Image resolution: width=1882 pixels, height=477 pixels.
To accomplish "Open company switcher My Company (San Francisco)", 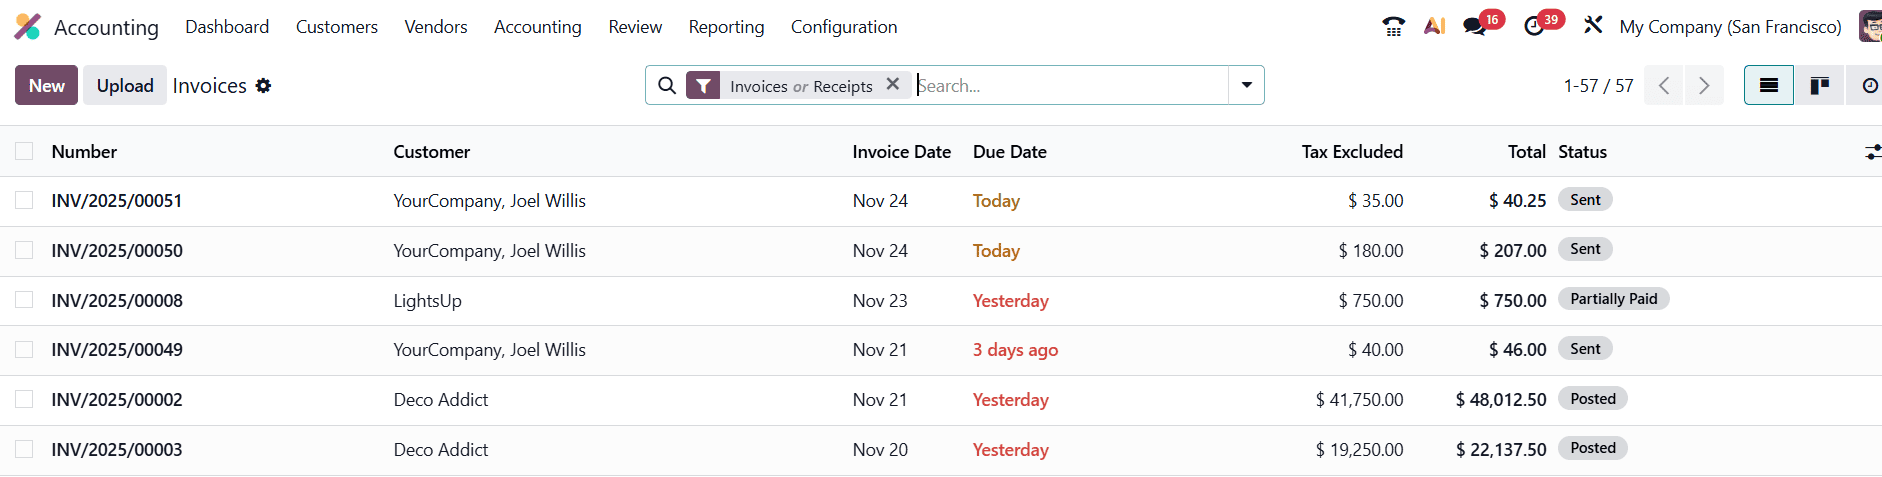I will 1730,27.
